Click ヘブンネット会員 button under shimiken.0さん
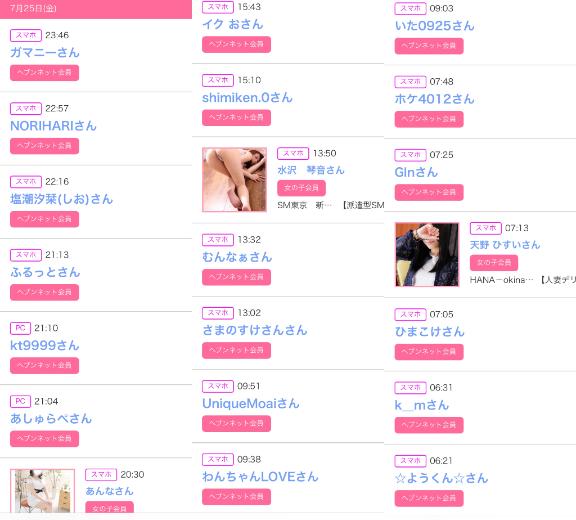The width and height of the screenshot is (576, 520). (x=237, y=118)
